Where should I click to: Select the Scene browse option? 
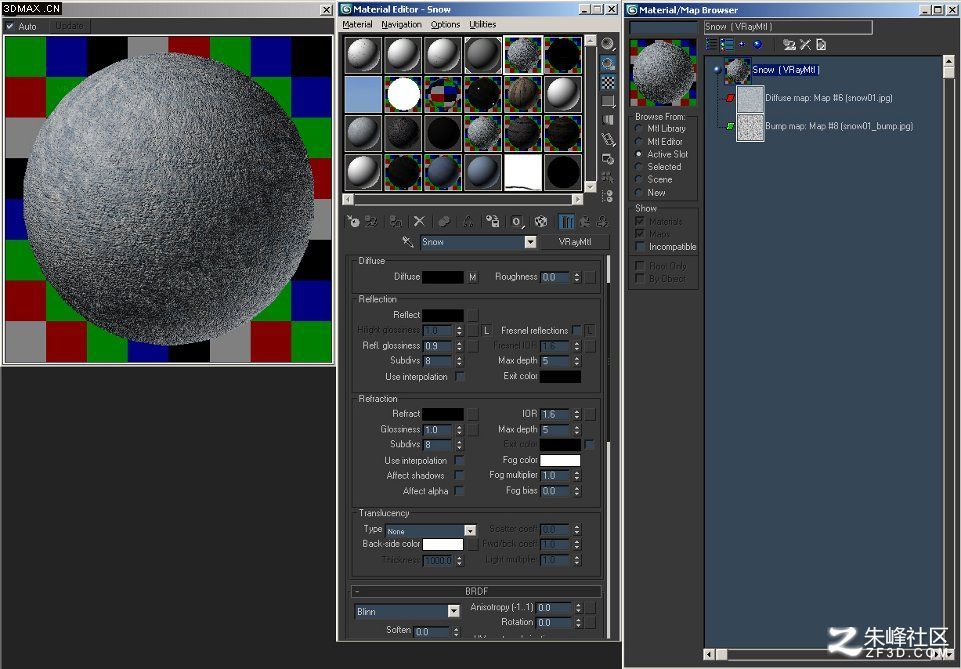[639, 180]
